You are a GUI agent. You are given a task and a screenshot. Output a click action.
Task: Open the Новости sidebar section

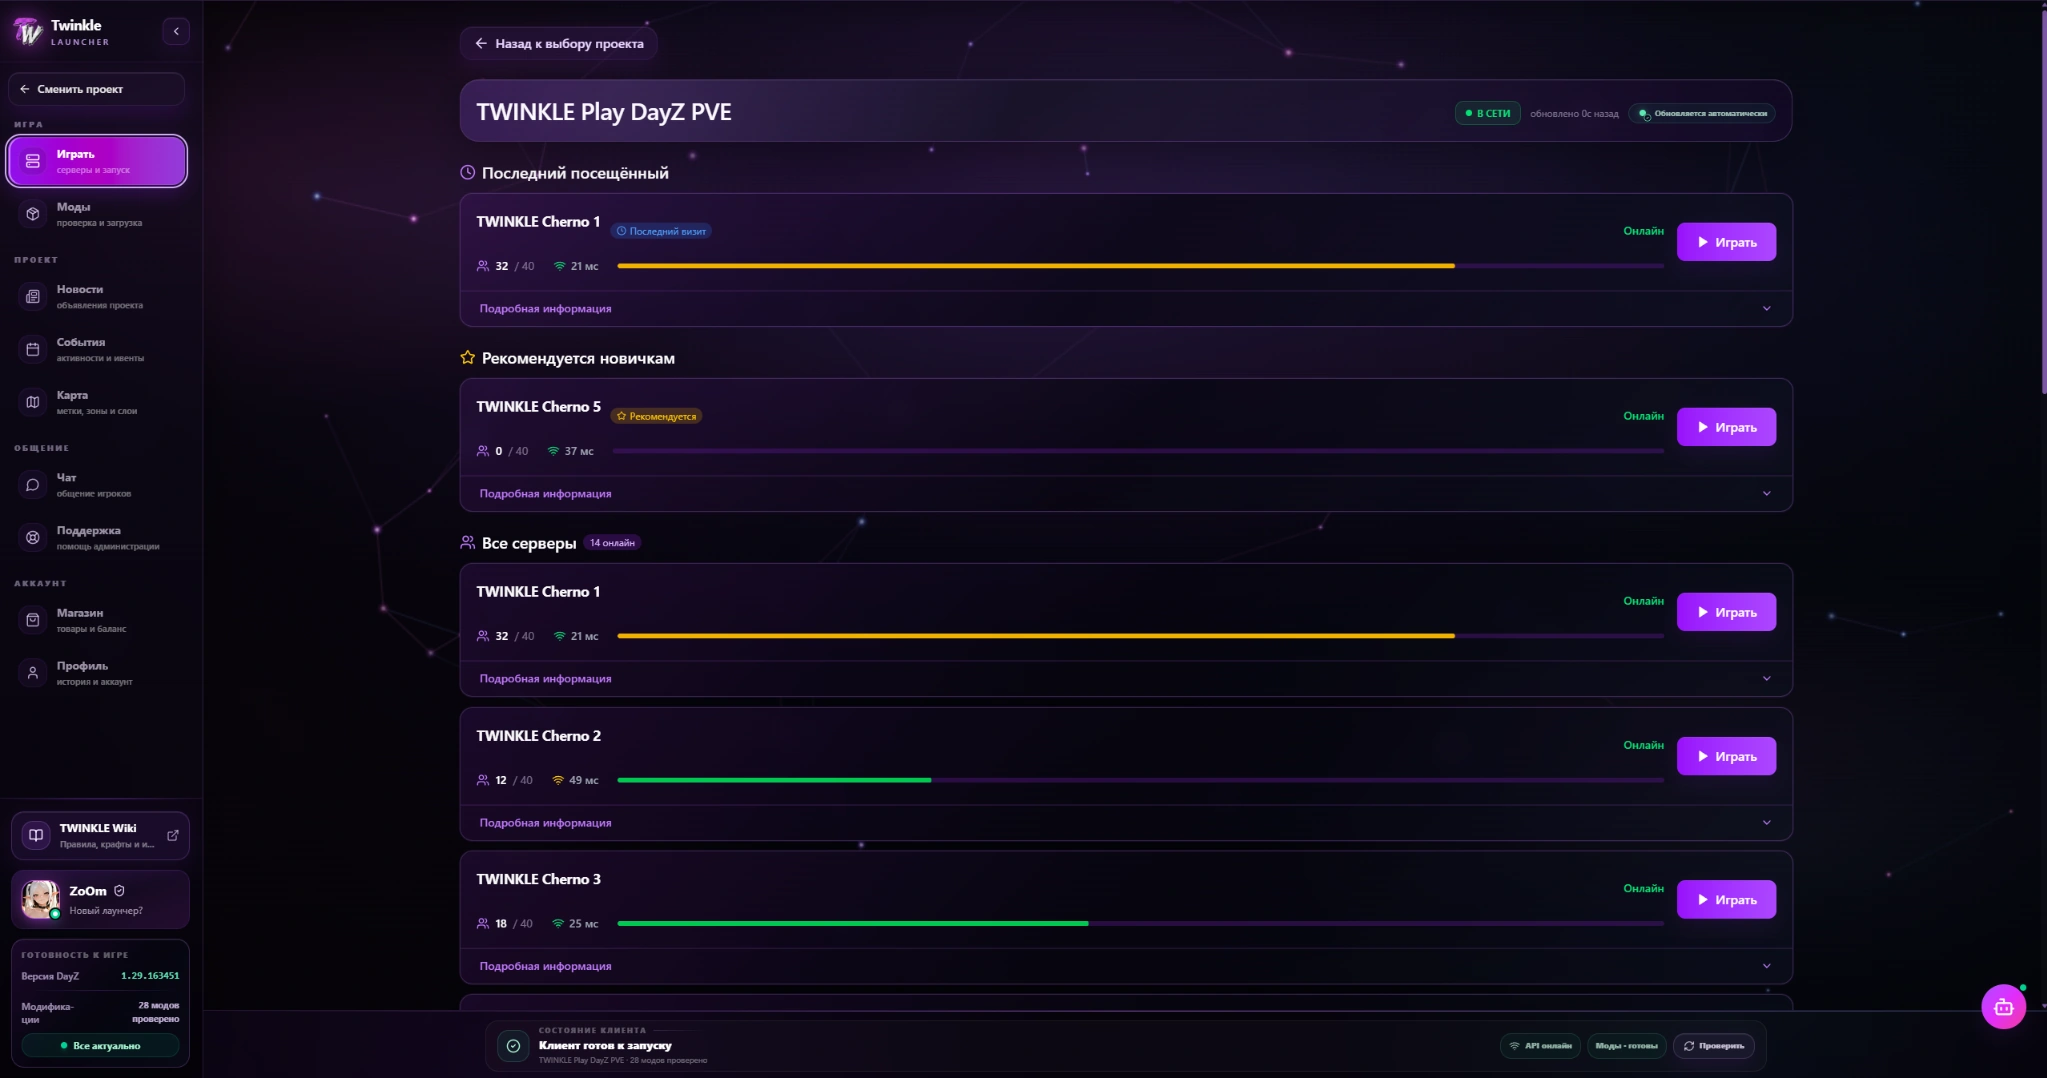pos(97,296)
